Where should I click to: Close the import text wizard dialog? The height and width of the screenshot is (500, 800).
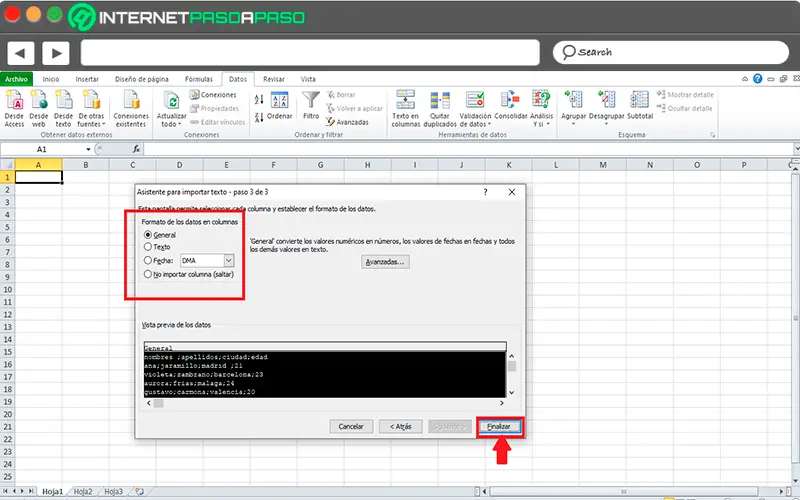512,192
